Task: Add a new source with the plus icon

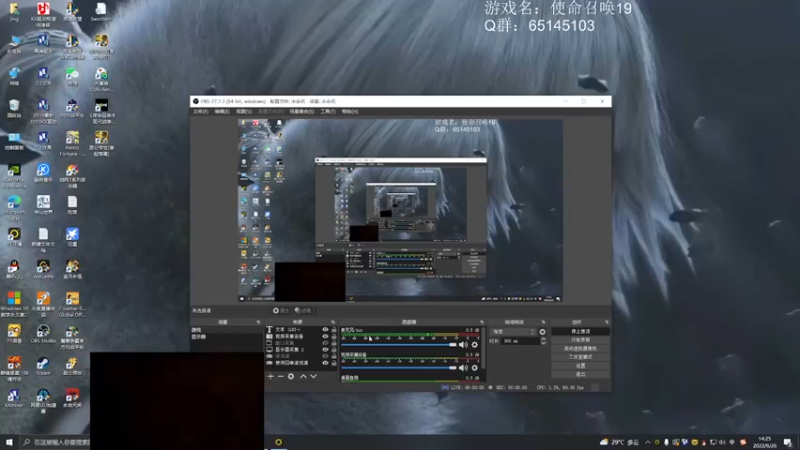Action: coord(270,377)
